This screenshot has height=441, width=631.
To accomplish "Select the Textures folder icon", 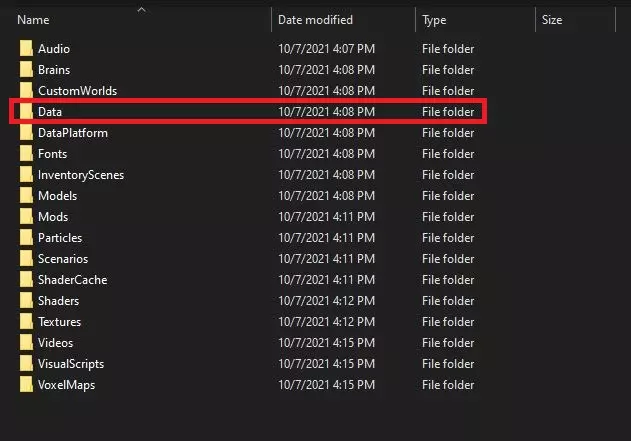I will tap(27, 322).
